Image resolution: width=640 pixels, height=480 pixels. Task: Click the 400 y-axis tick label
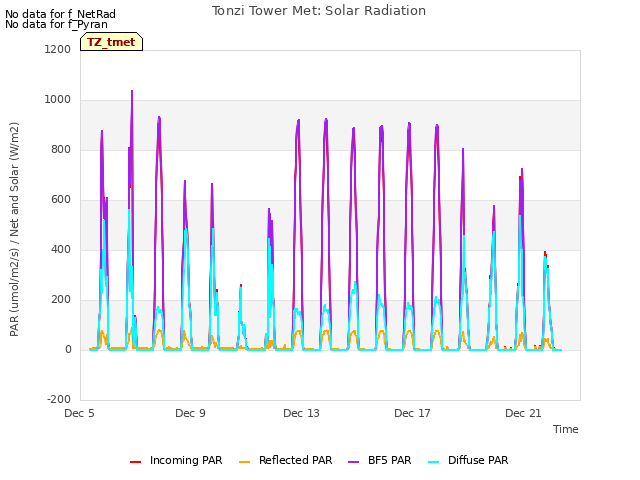coord(61,249)
